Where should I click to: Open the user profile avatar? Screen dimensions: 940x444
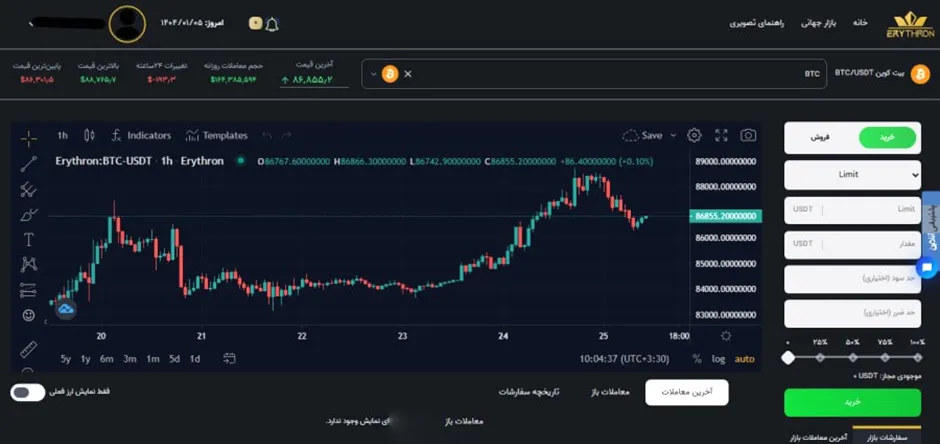point(127,24)
